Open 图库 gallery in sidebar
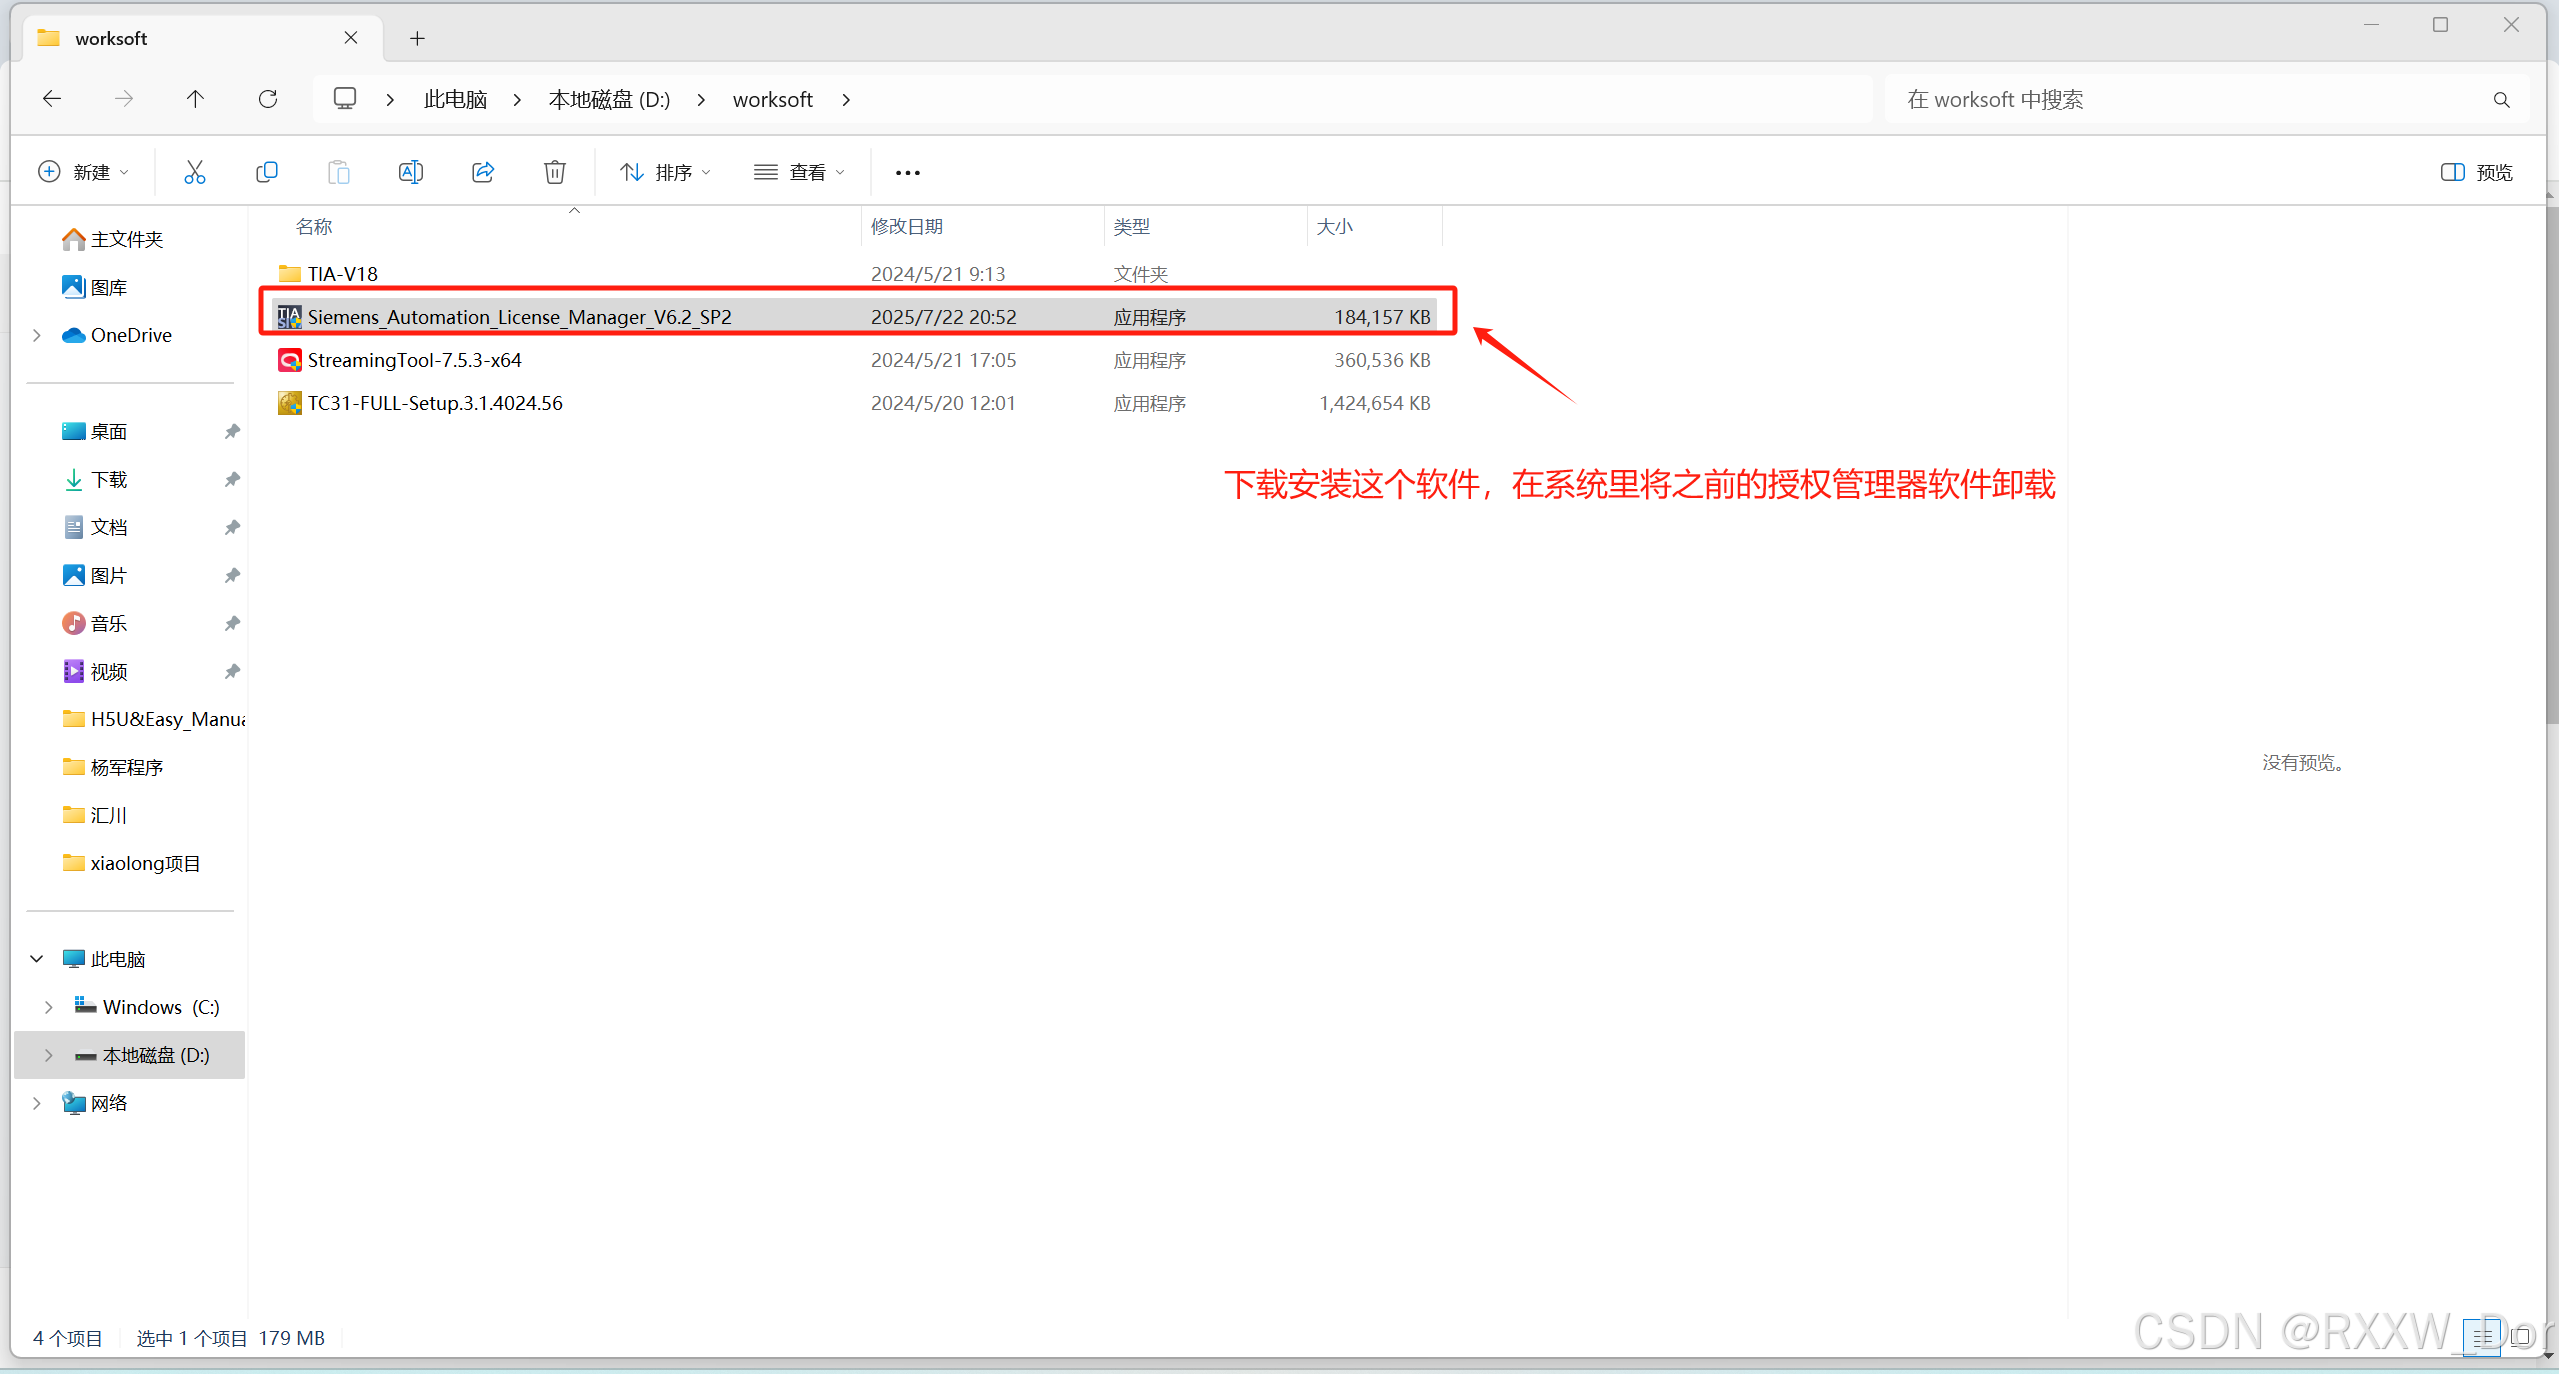This screenshot has height=1374, width=2559. pos(95,287)
